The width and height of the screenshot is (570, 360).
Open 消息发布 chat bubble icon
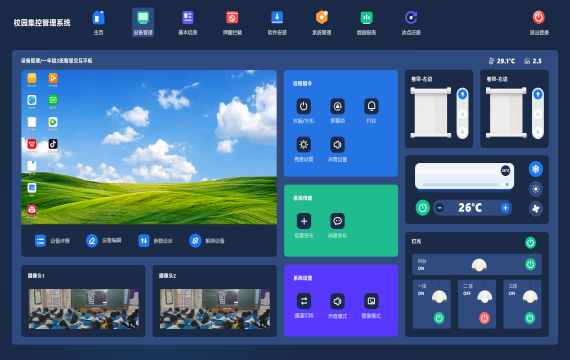[337, 221]
